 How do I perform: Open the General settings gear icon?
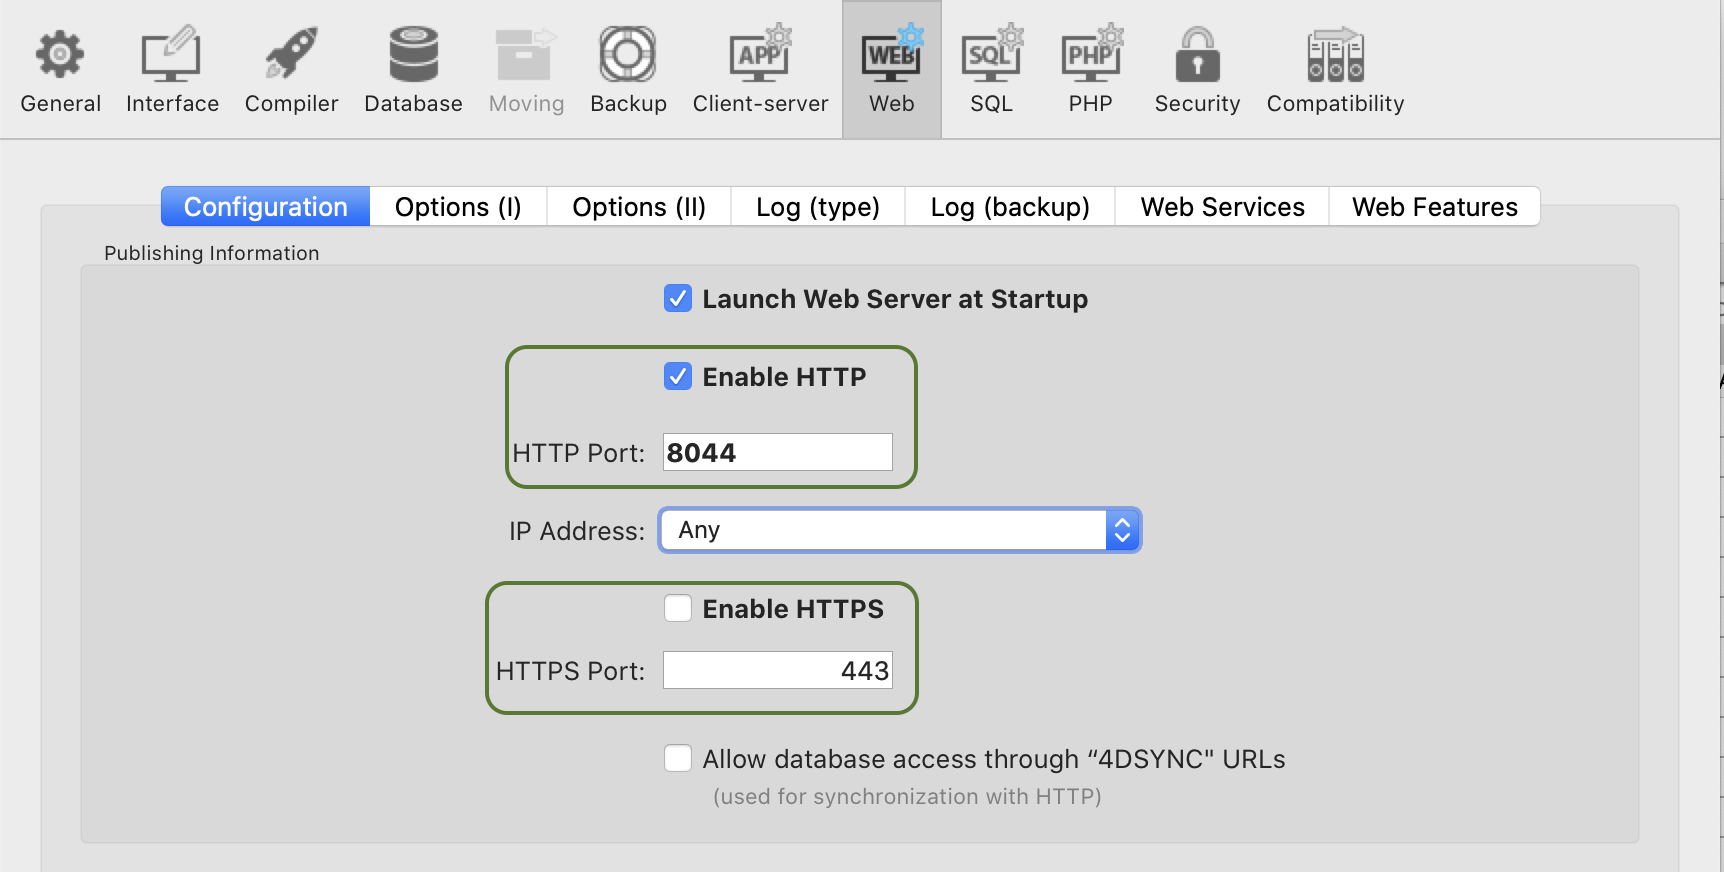pyautogui.click(x=60, y=54)
